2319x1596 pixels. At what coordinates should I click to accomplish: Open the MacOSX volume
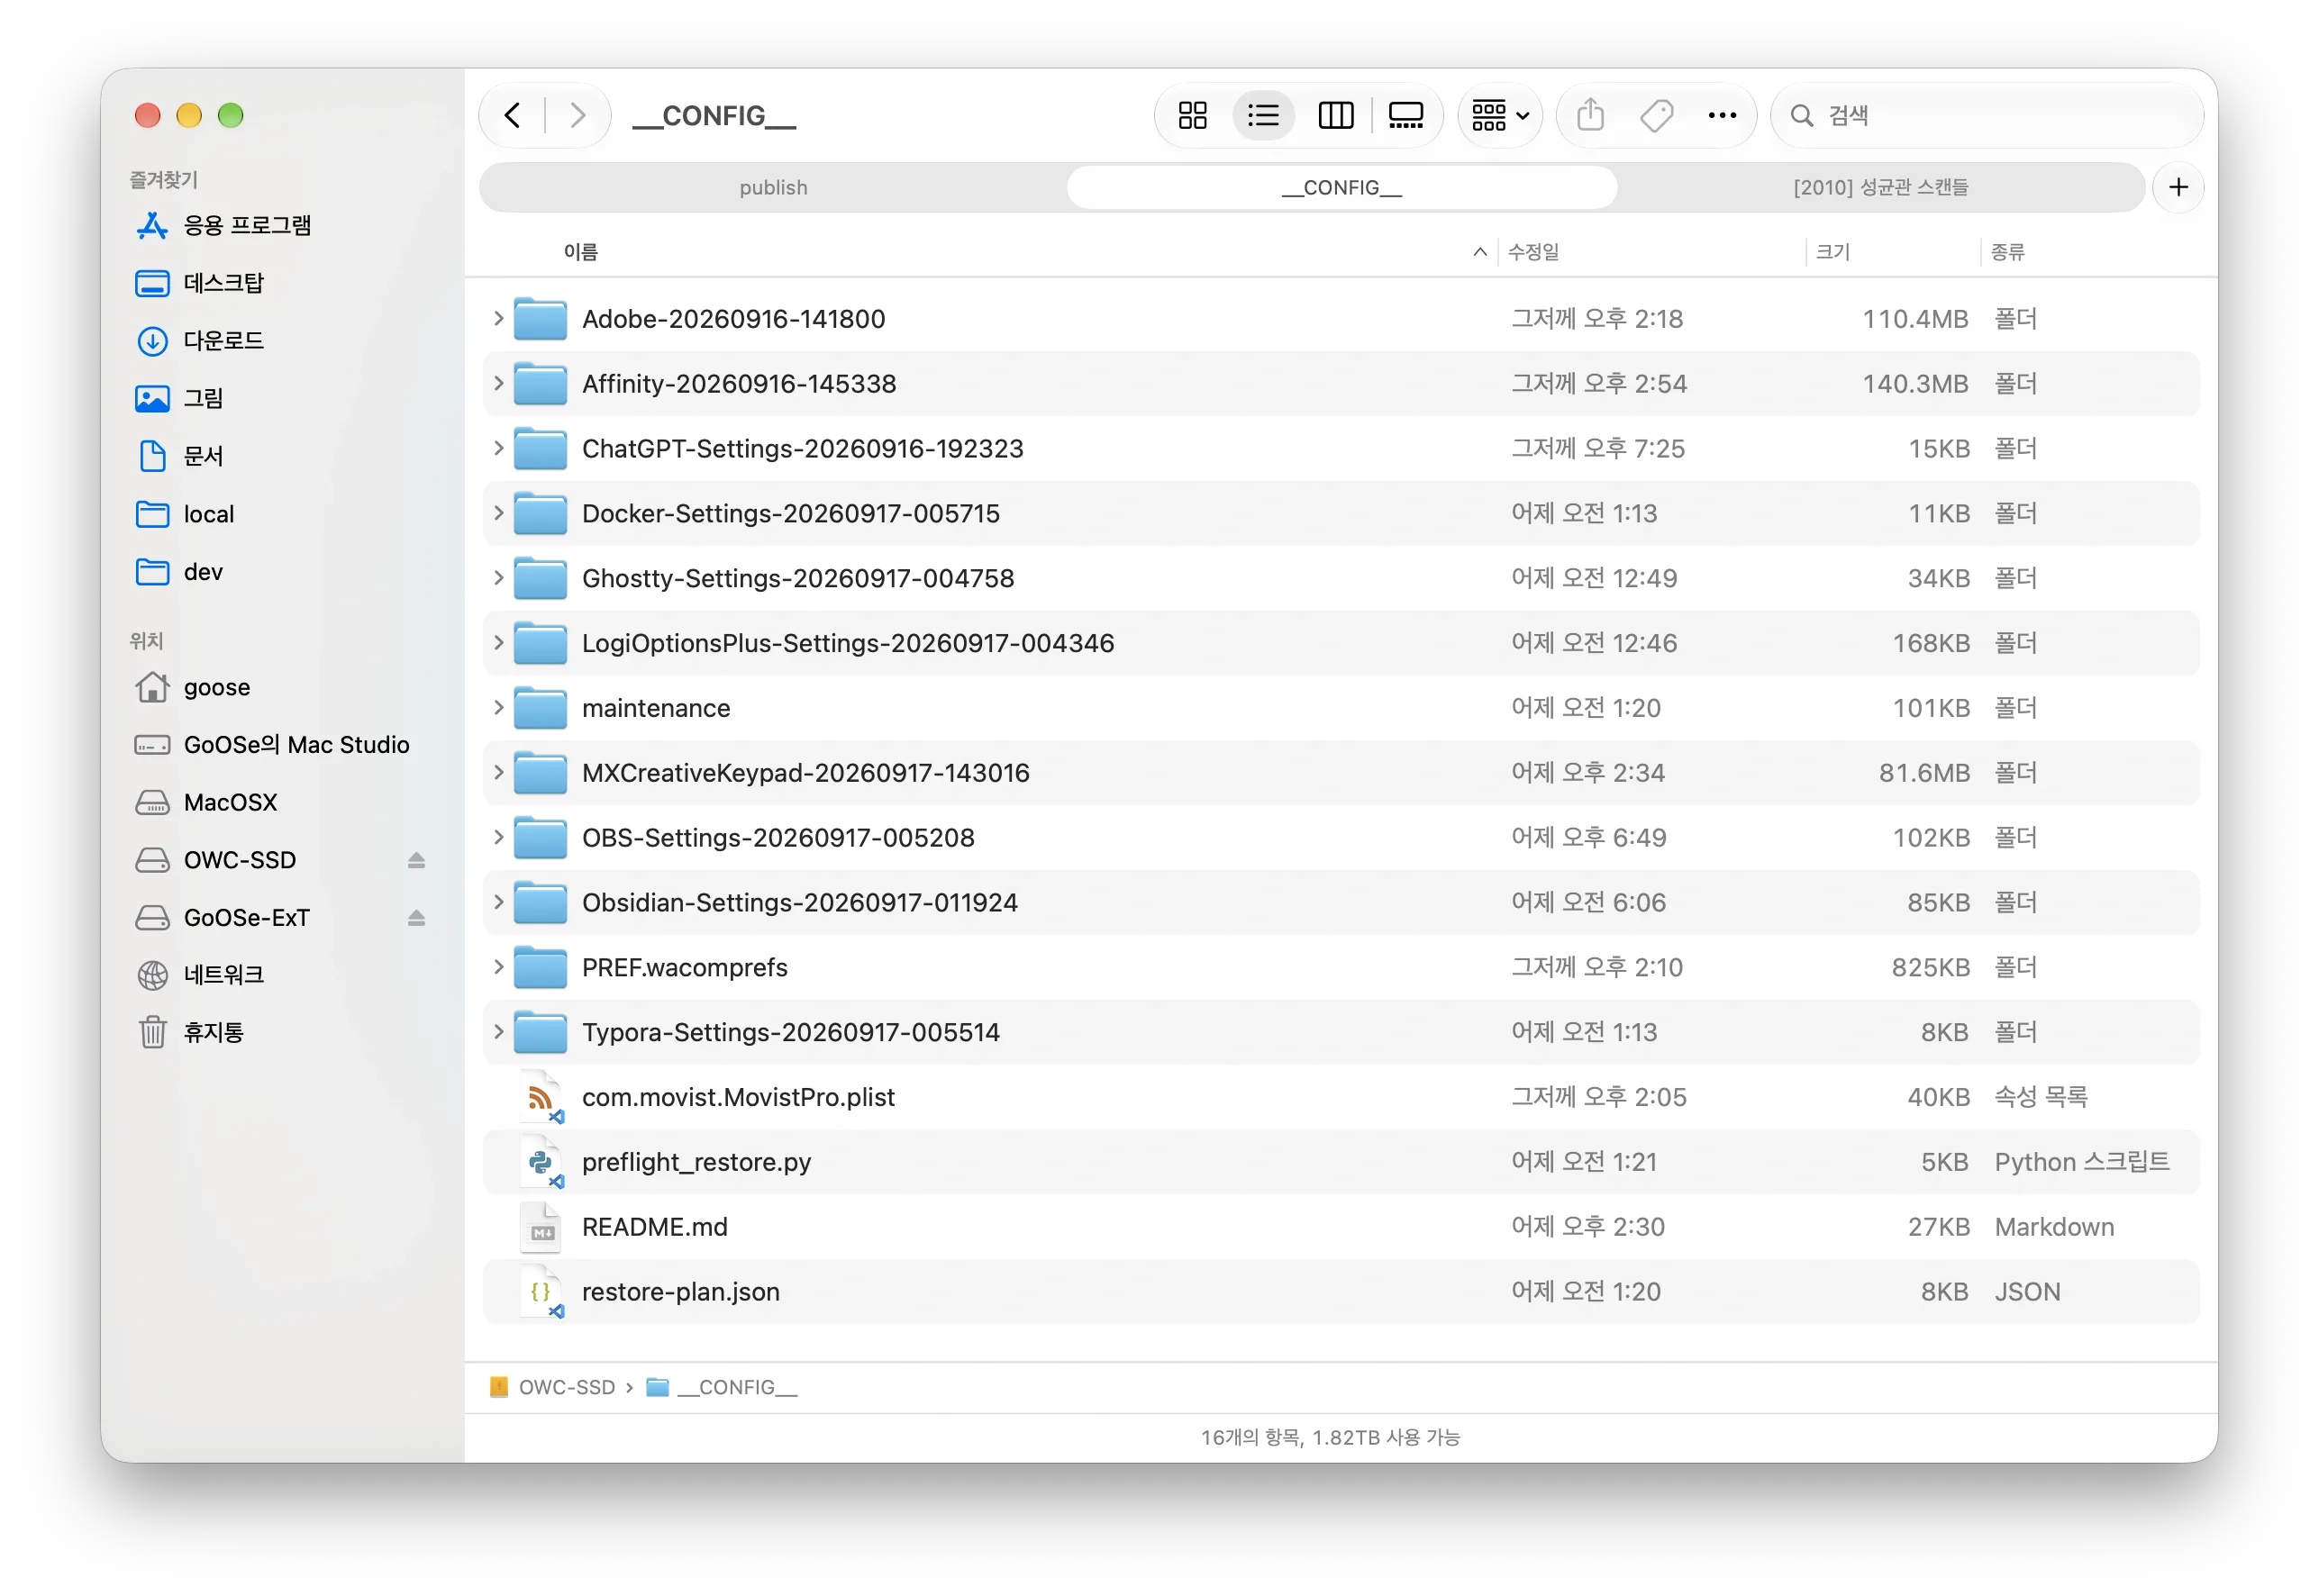coord(206,803)
